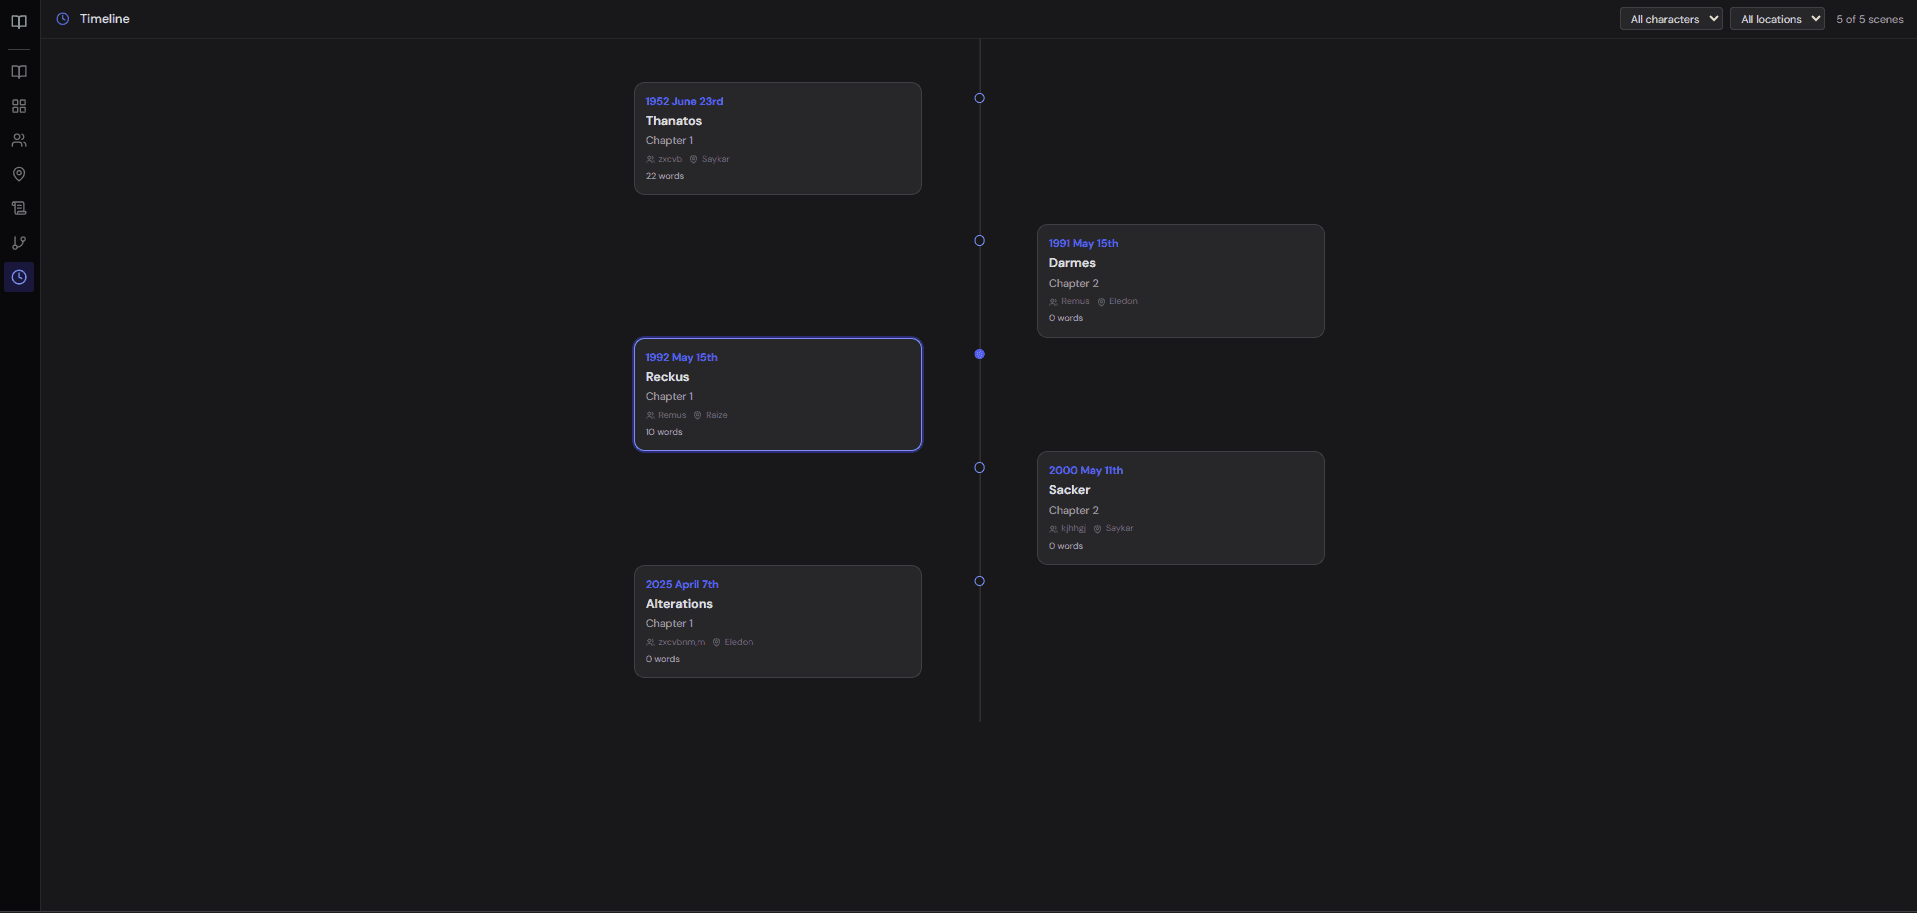Select the filled timeline marker for Reckus
Image resolution: width=1917 pixels, height=913 pixels.
click(x=980, y=354)
